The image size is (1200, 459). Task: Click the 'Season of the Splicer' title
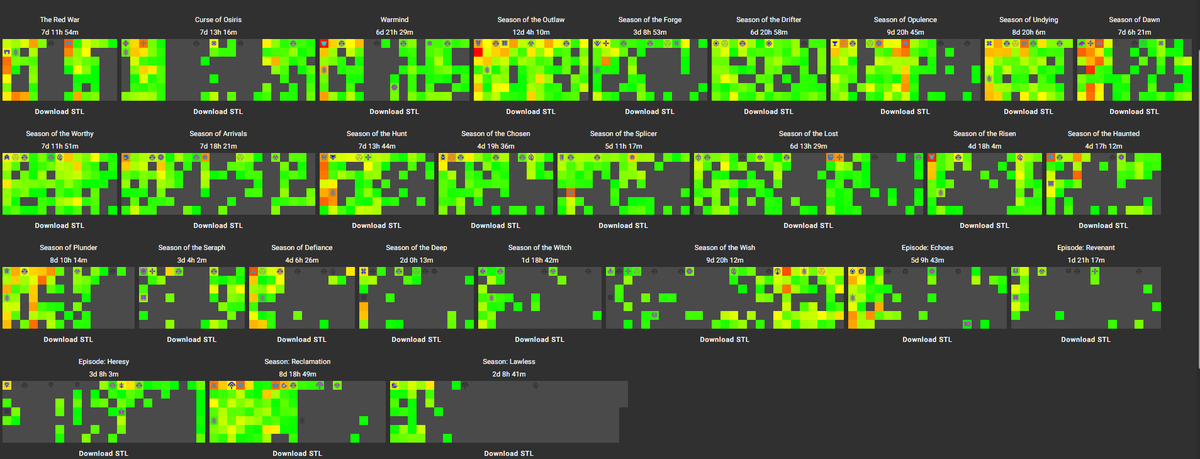(623, 134)
